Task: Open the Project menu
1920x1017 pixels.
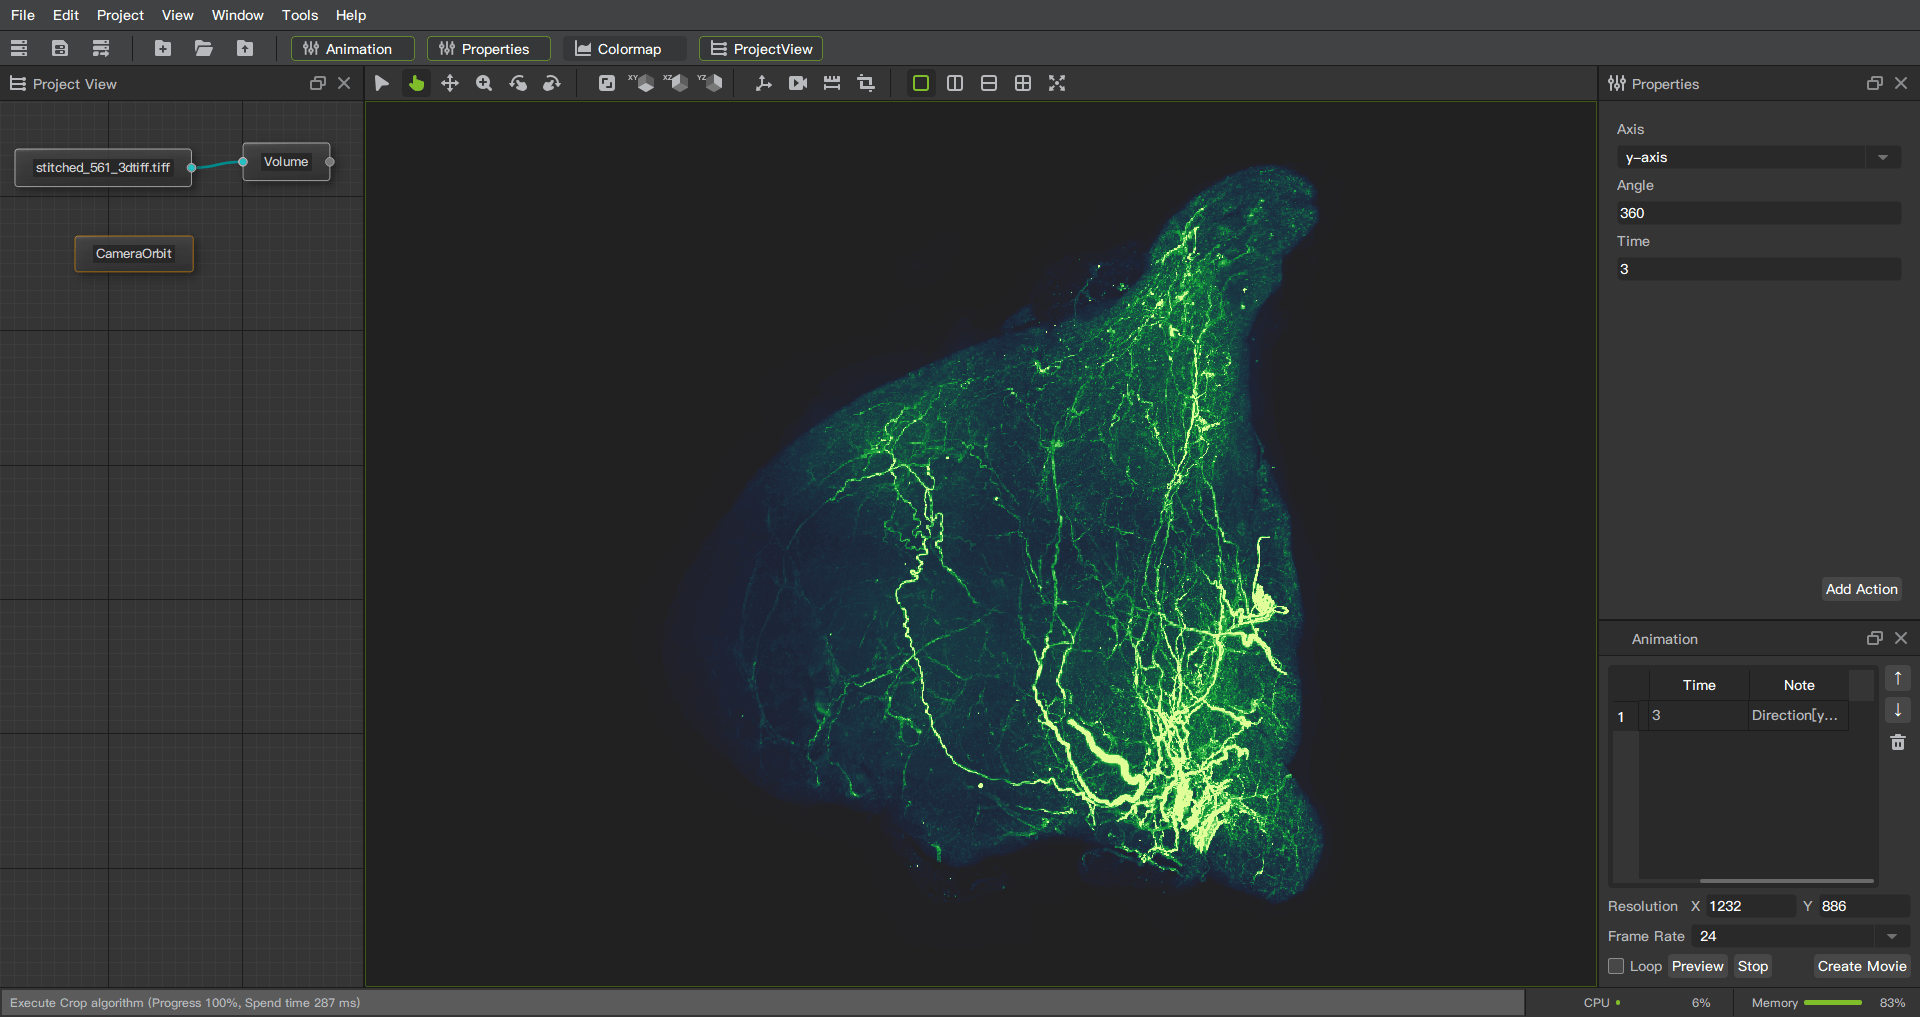Action: click(120, 15)
